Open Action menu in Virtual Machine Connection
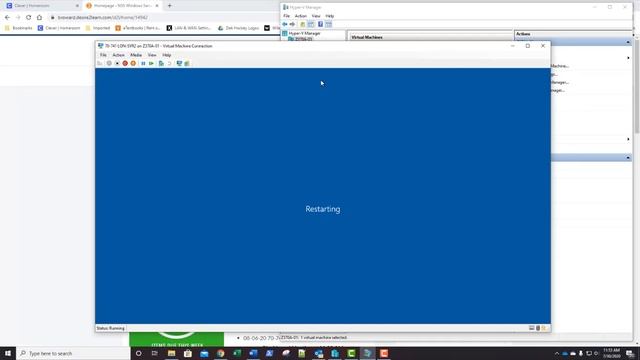This screenshot has height=360, width=640. (x=118, y=55)
